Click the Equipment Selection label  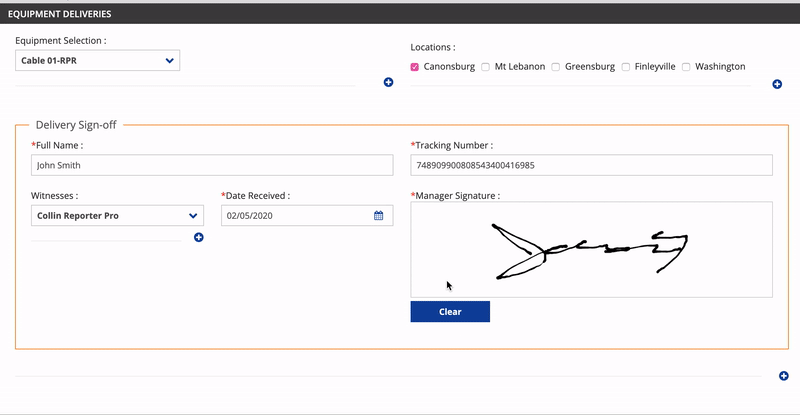click(61, 40)
